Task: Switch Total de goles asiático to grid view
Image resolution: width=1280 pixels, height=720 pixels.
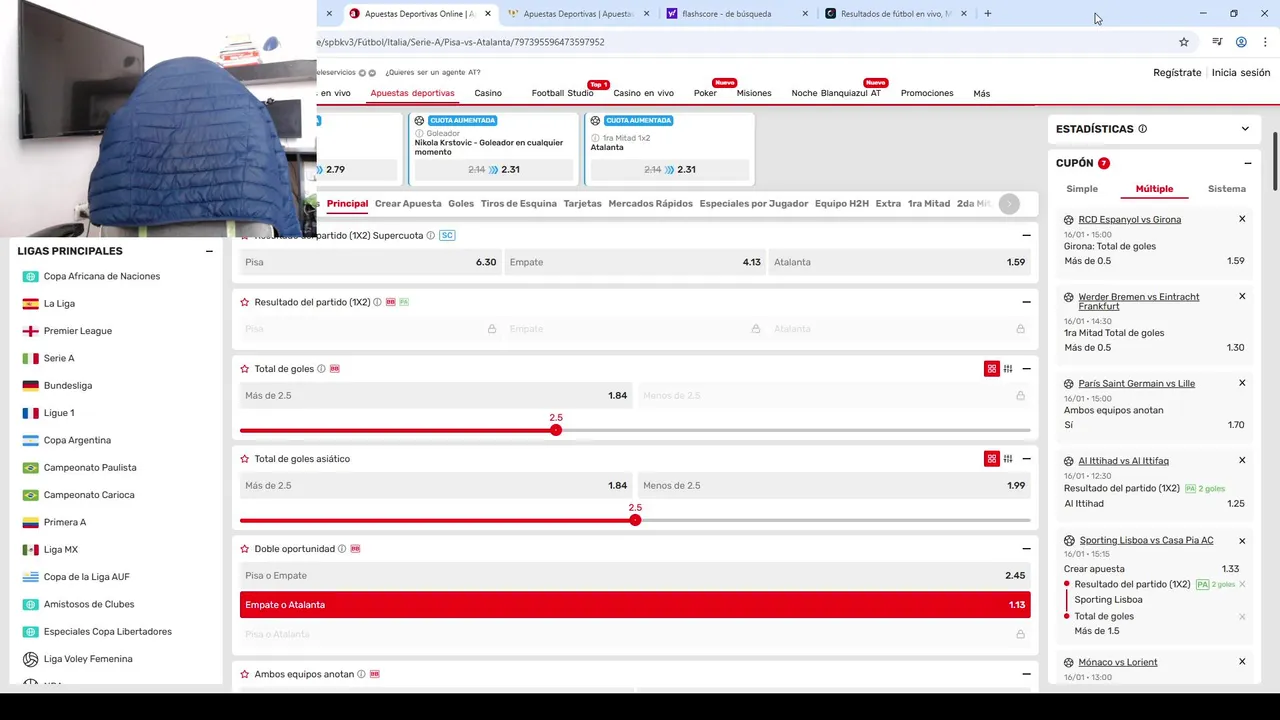Action: click(992, 459)
